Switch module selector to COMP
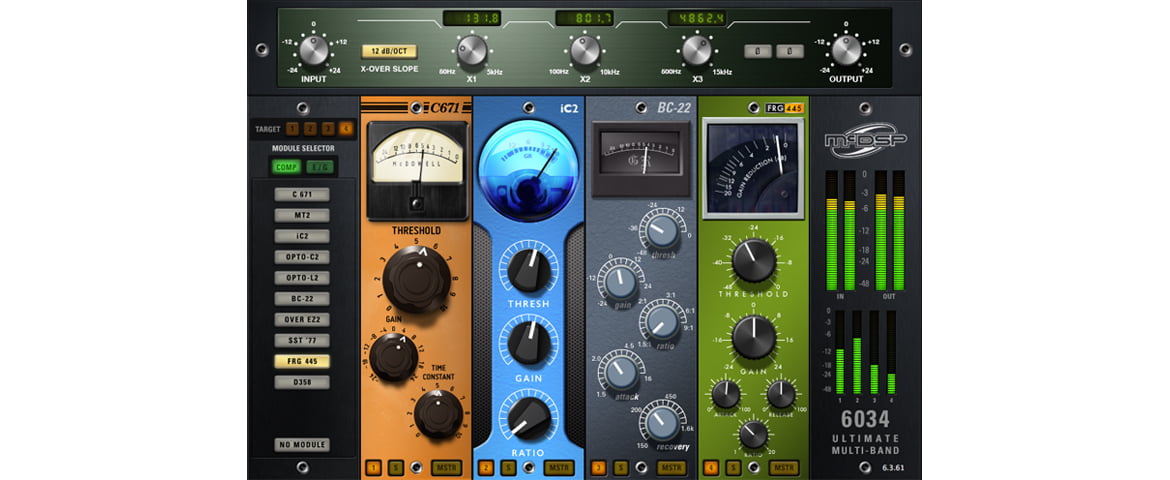1170x480 pixels. pos(287,167)
